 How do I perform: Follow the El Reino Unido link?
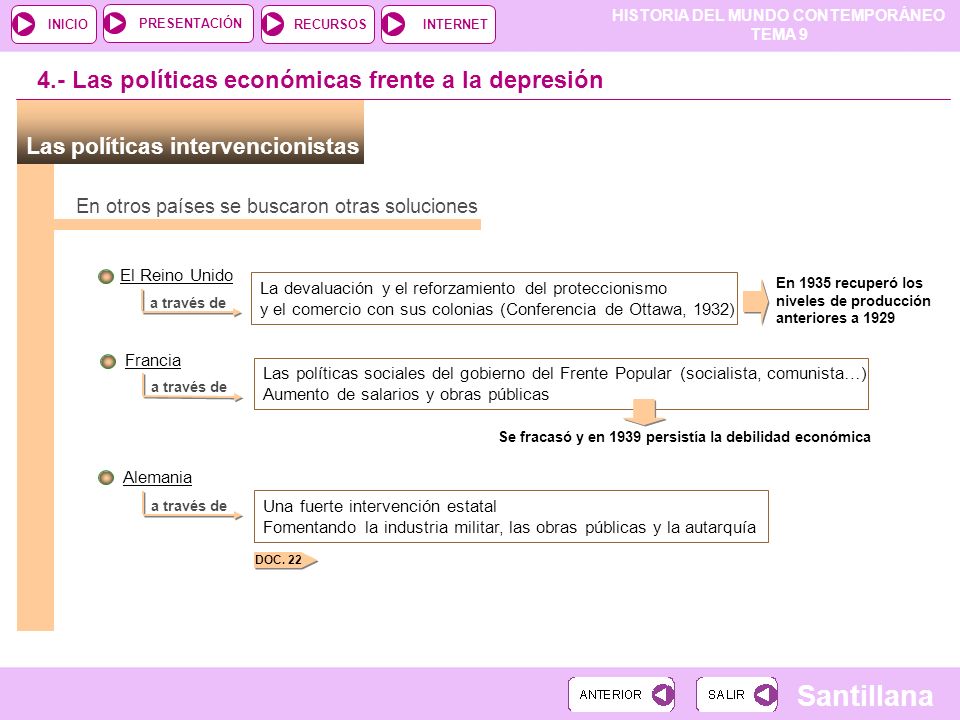pyautogui.click(x=176, y=276)
